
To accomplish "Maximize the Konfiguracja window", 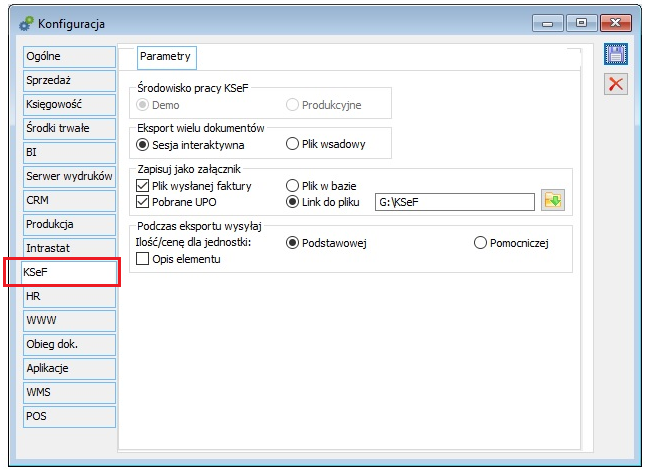I will (x=582, y=23).
